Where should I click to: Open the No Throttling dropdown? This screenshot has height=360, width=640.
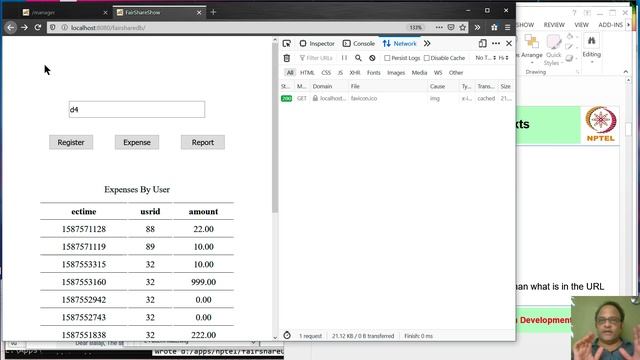click(486, 58)
